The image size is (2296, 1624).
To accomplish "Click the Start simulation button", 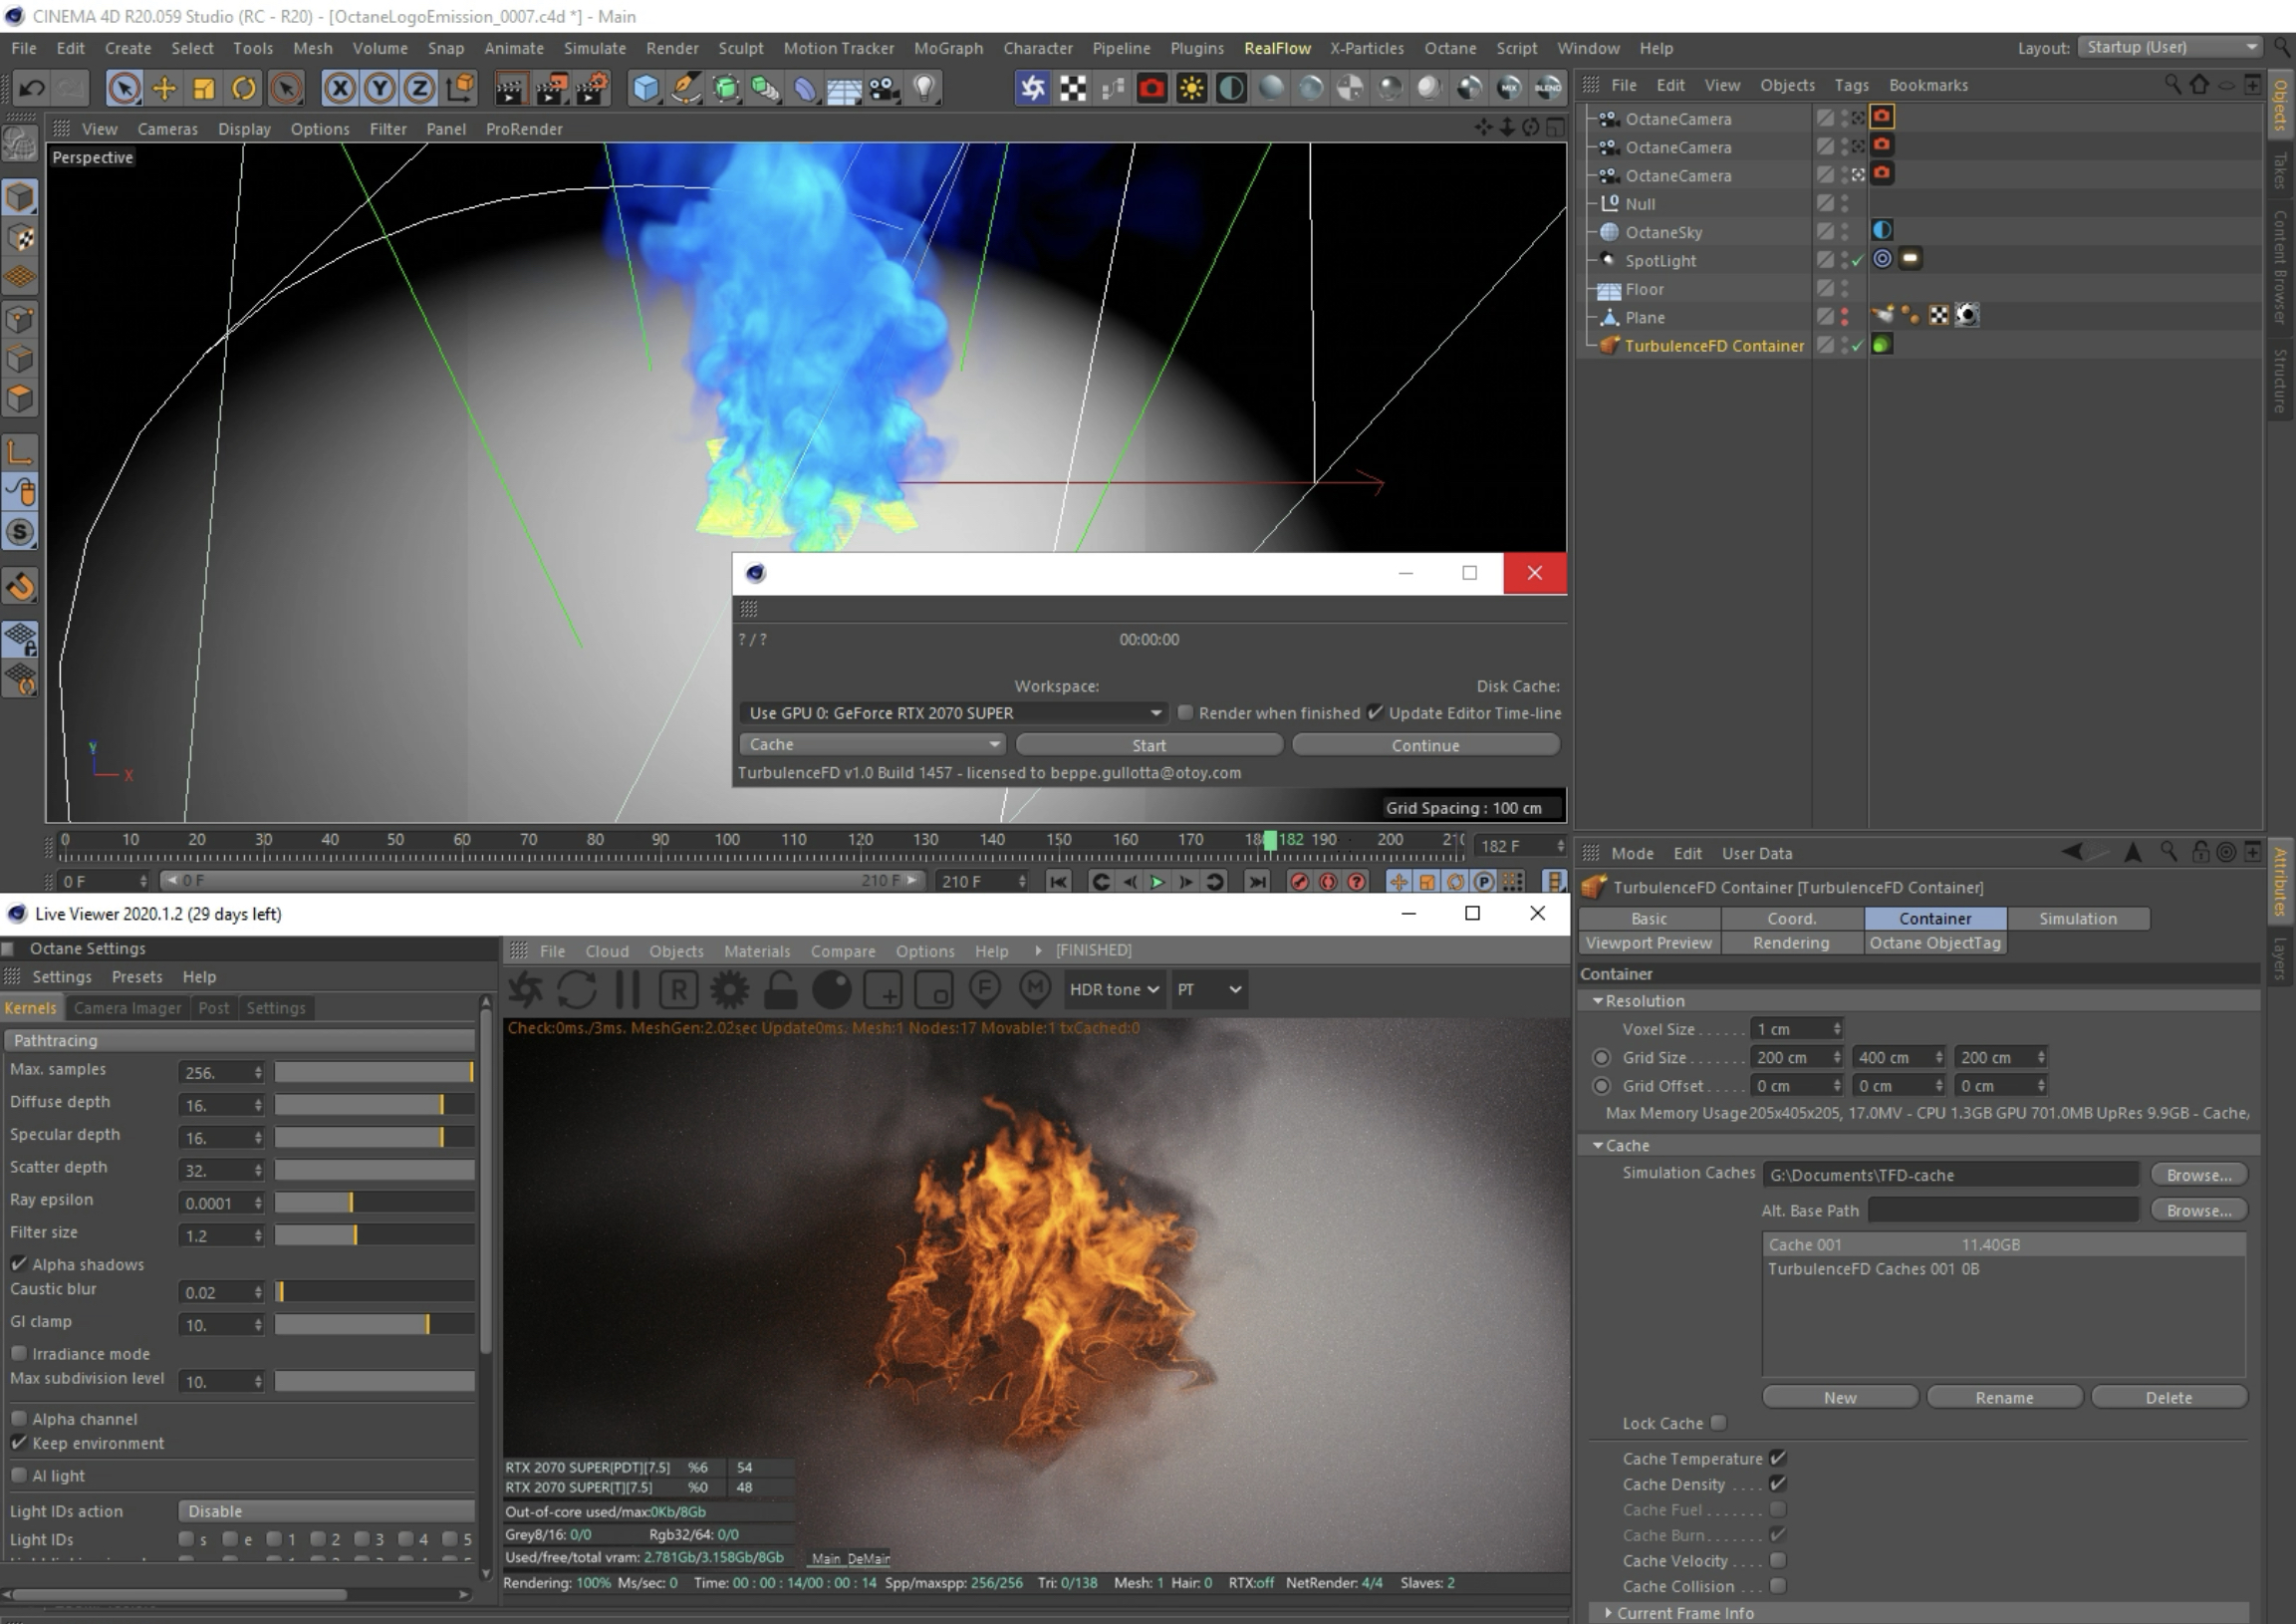I will (x=1148, y=745).
